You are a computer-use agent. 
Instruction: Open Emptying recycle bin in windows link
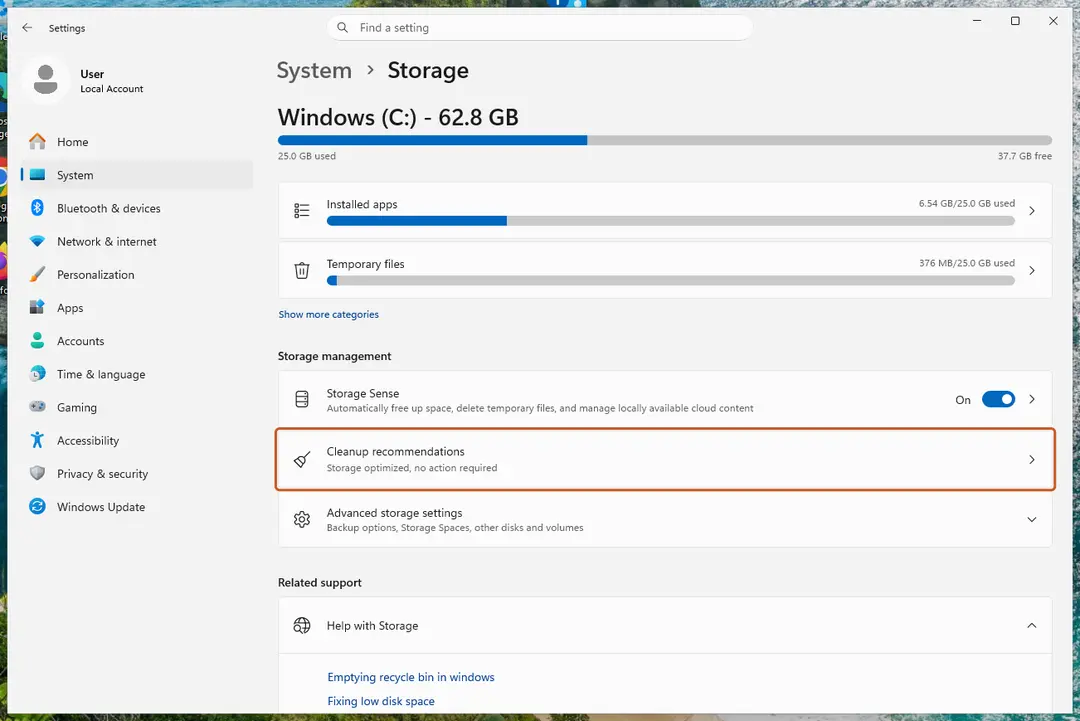[411, 677]
